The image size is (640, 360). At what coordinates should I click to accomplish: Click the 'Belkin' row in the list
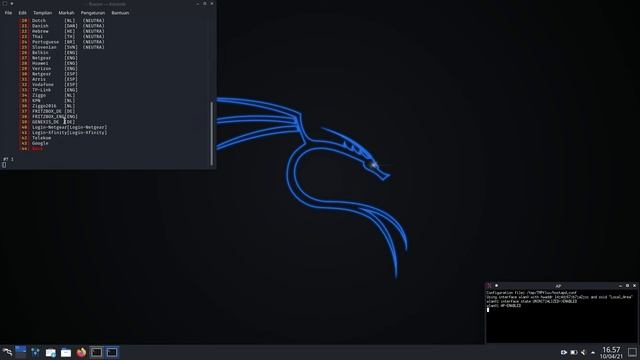[x=49, y=52]
